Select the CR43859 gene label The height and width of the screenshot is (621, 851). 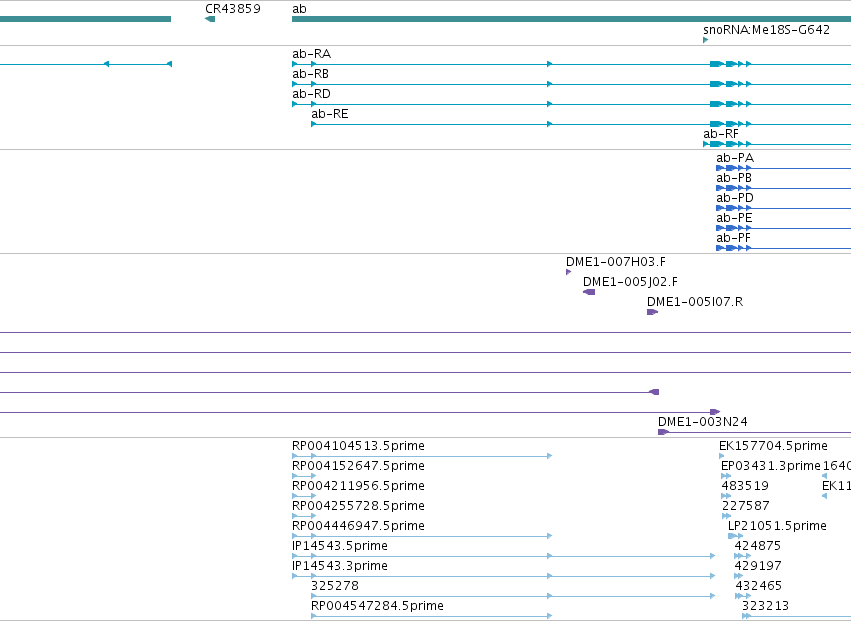point(233,9)
